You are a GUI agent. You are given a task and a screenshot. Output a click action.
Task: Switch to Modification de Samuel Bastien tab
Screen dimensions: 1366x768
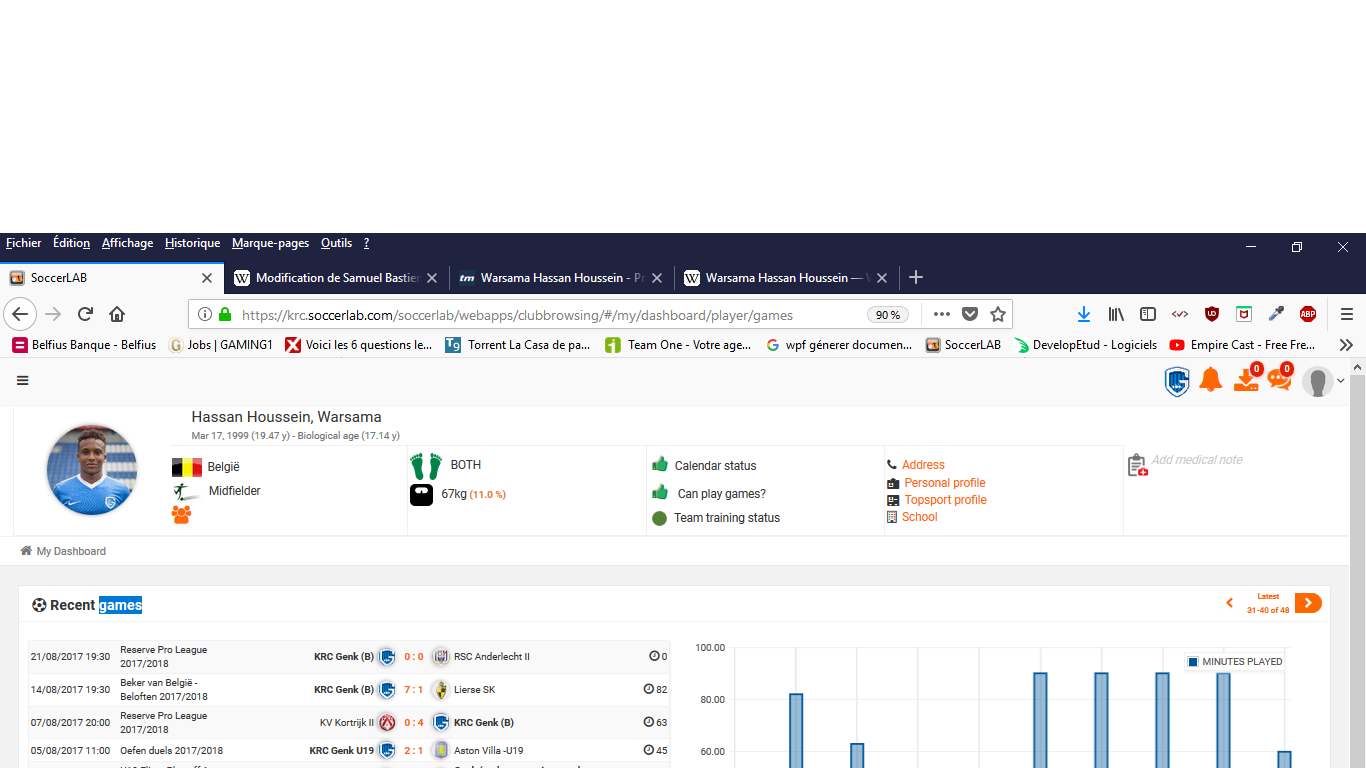coord(336,278)
